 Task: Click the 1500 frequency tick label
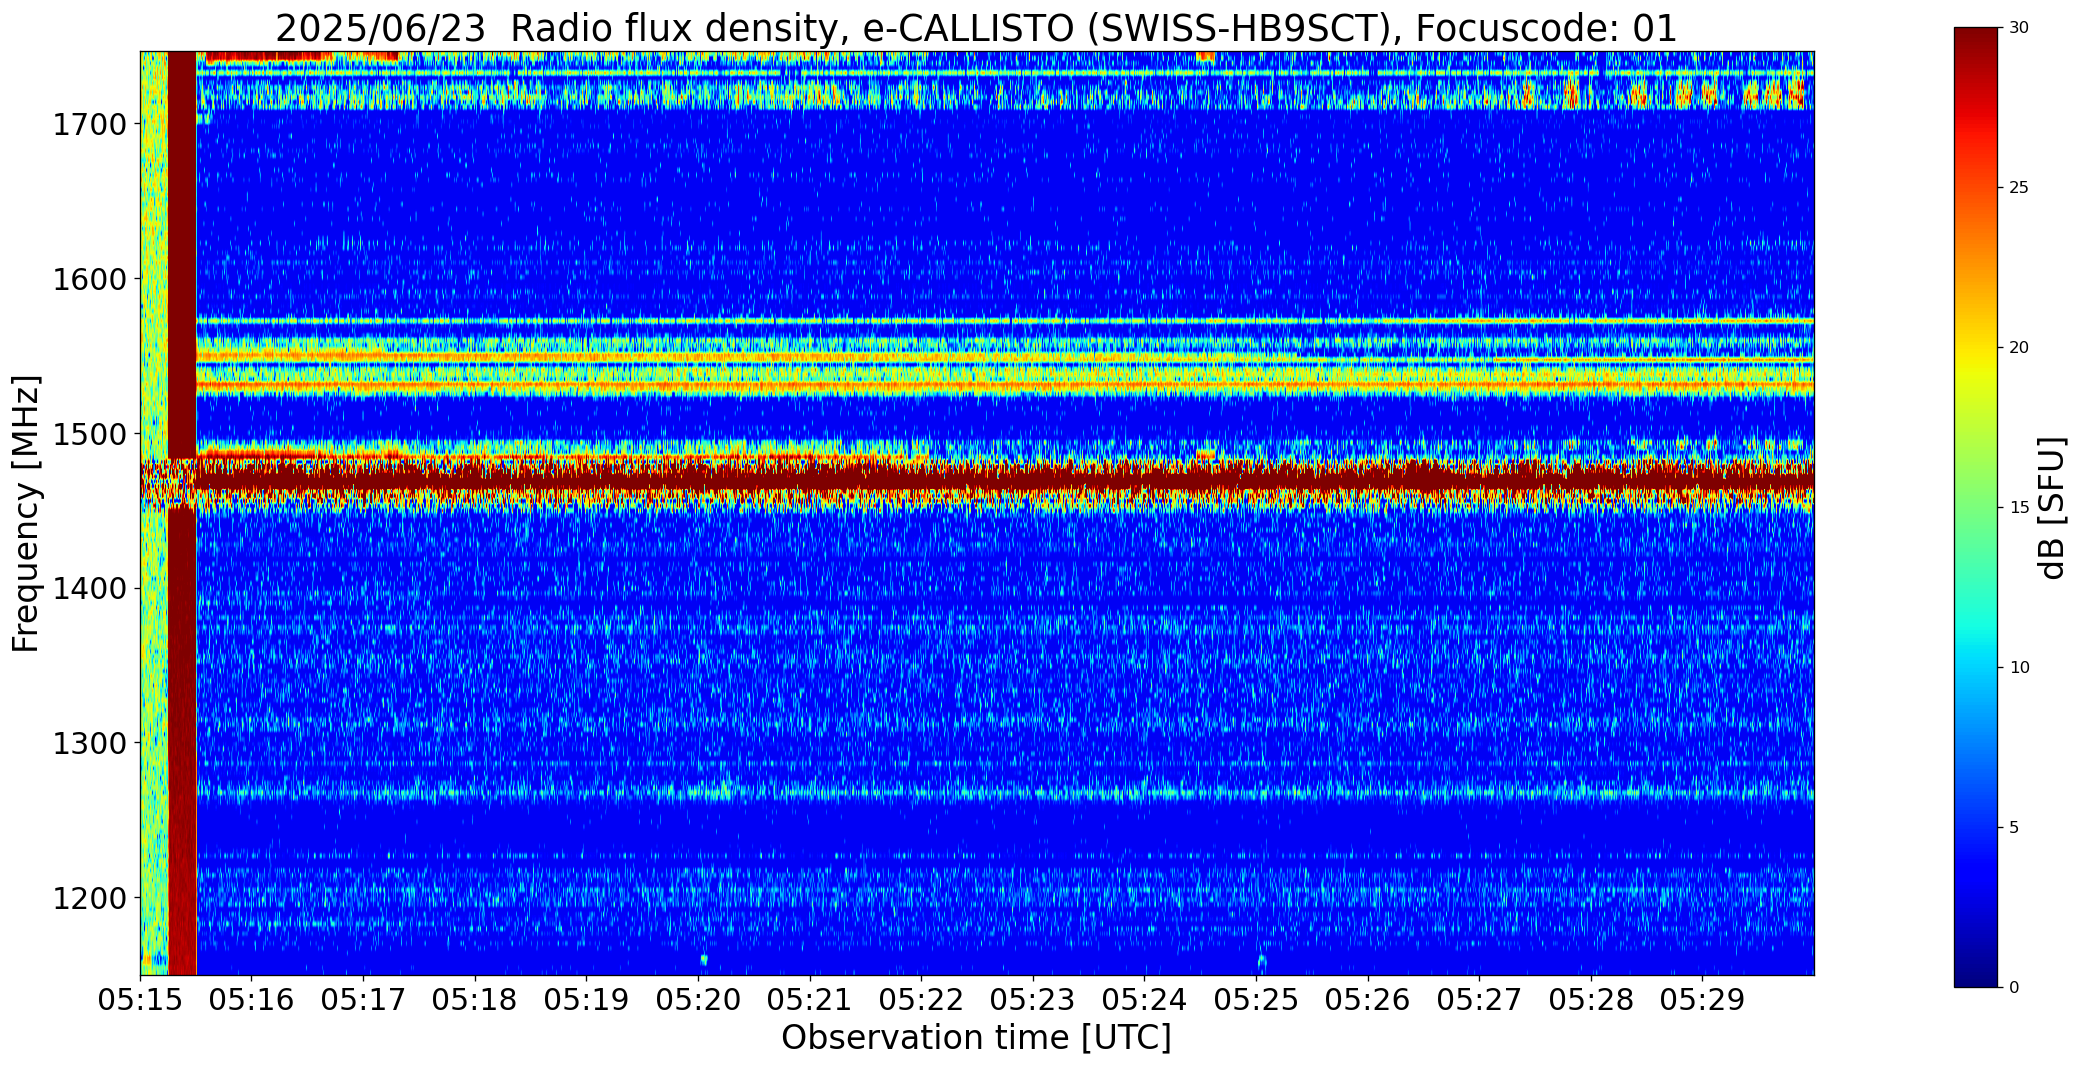coord(89,434)
